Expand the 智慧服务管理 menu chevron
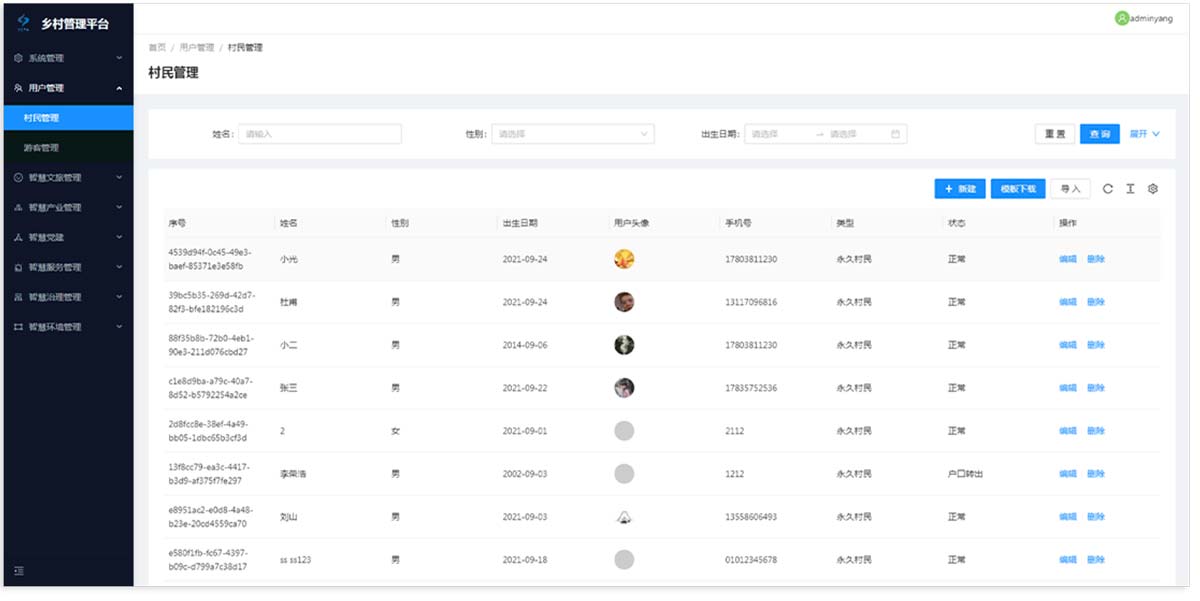The image size is (1200, 601). [119, 268]
